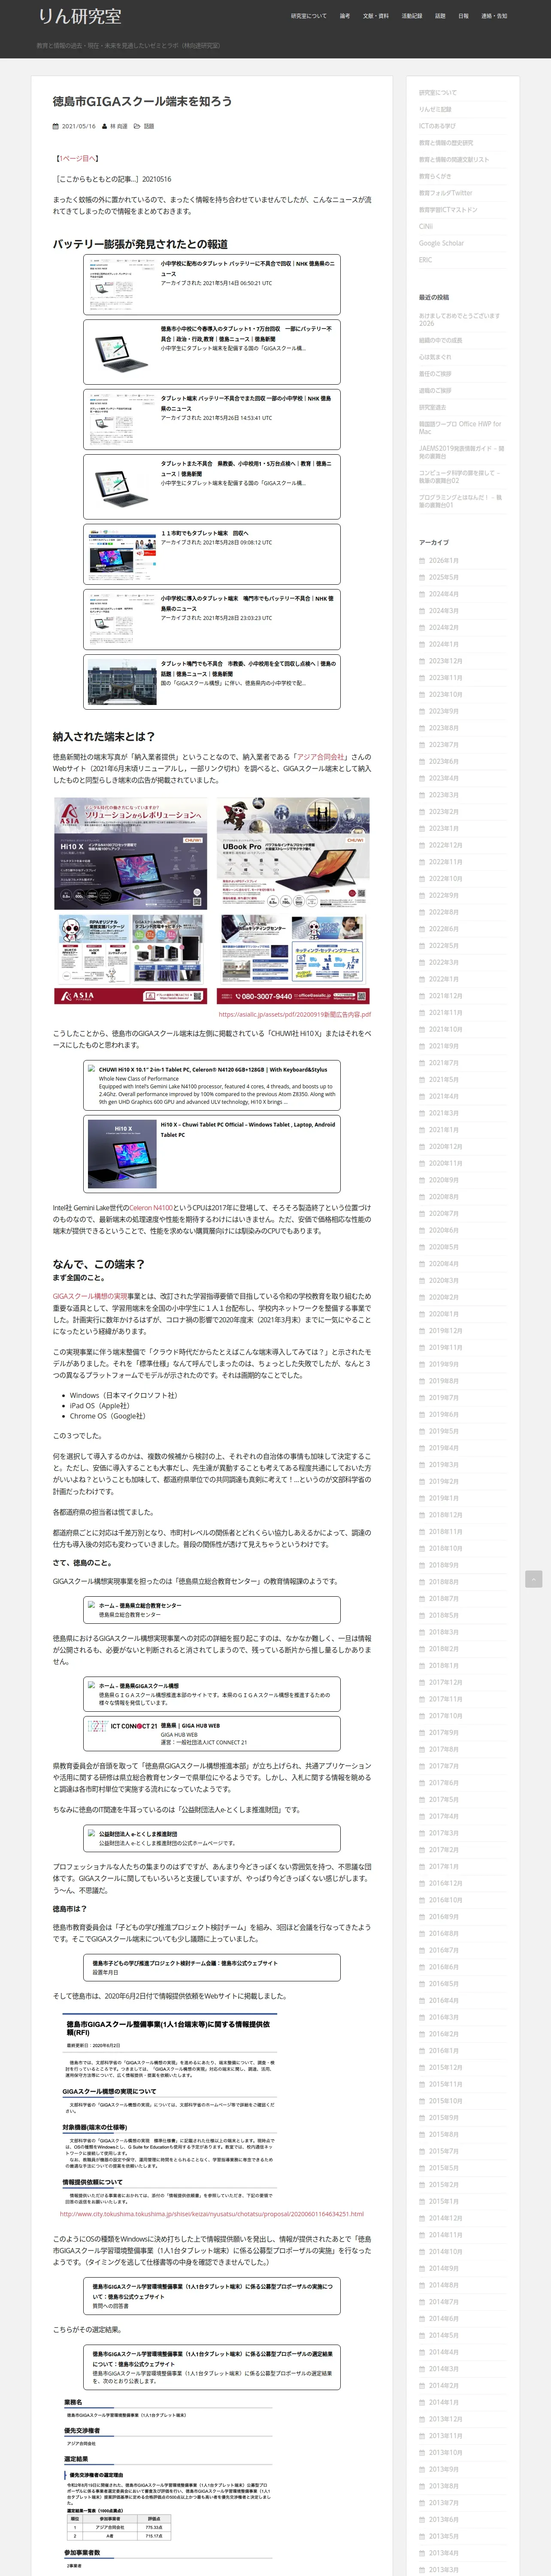Open 公益財団法人e-とくしま推進財団 card
This screenshot has width=551, height=2576.
pyautogui.click(x=211, y=1839)
